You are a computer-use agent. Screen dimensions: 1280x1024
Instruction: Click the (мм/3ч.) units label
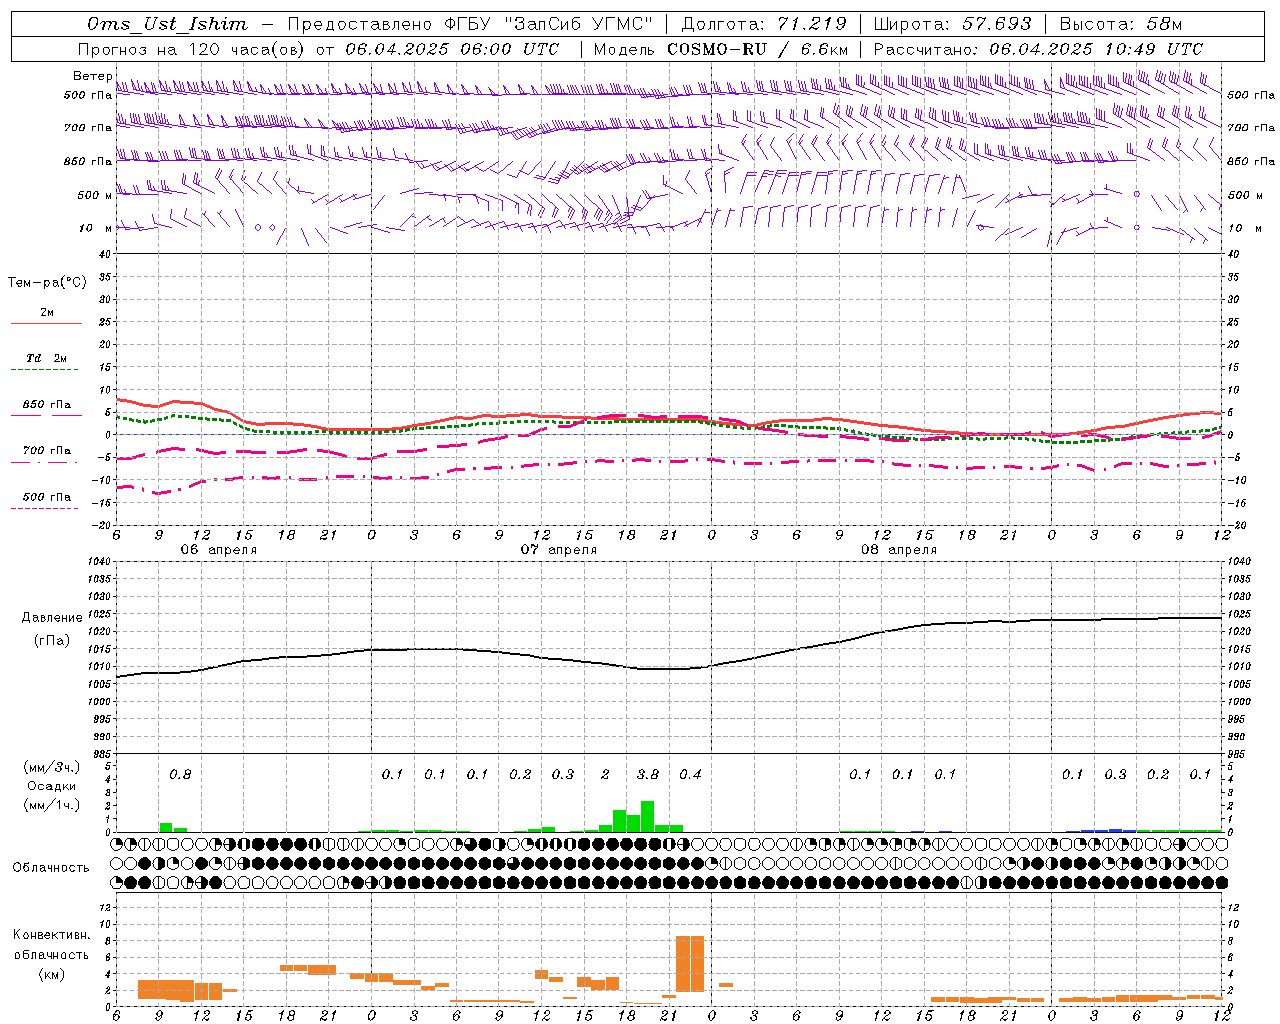51,767
